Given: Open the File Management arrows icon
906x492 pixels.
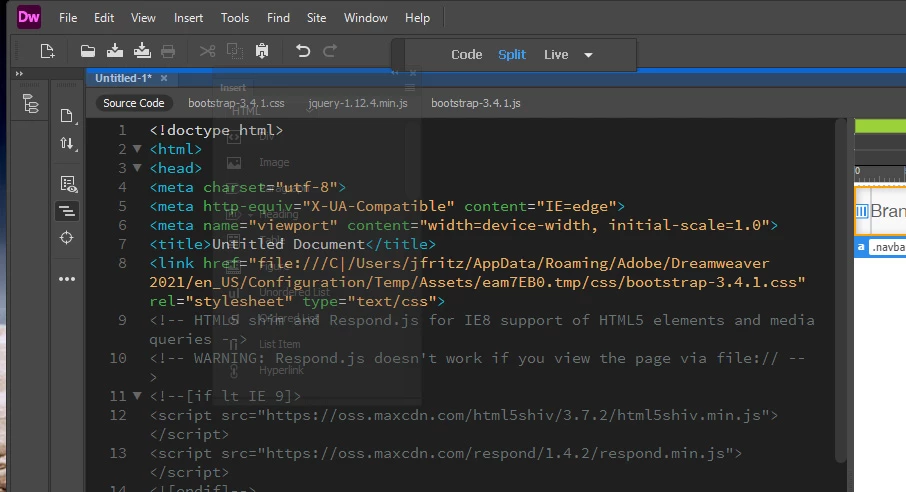Looking at the screenshot, I should (x=68, y=143).
